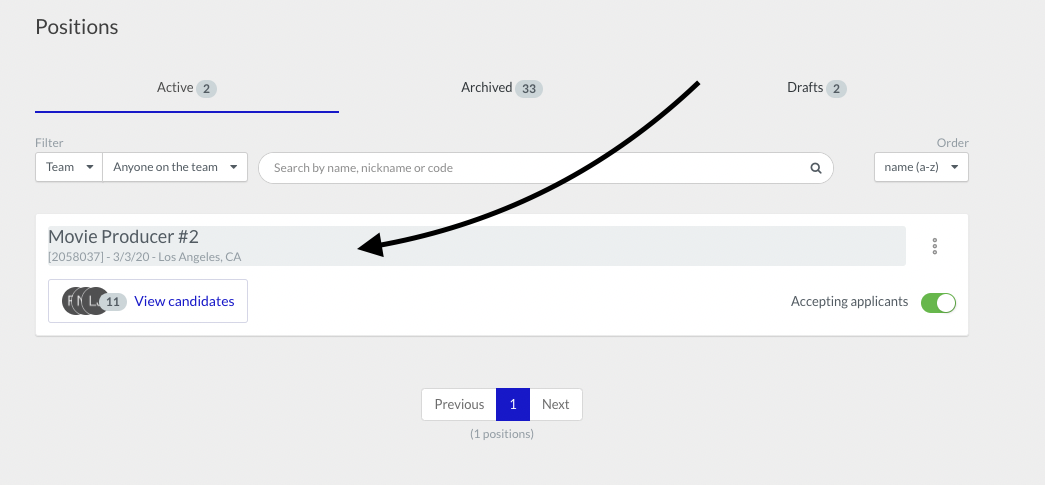Open the Team filter dropdown
This screenshot has width=1045, height=485.
coord(69,167)
